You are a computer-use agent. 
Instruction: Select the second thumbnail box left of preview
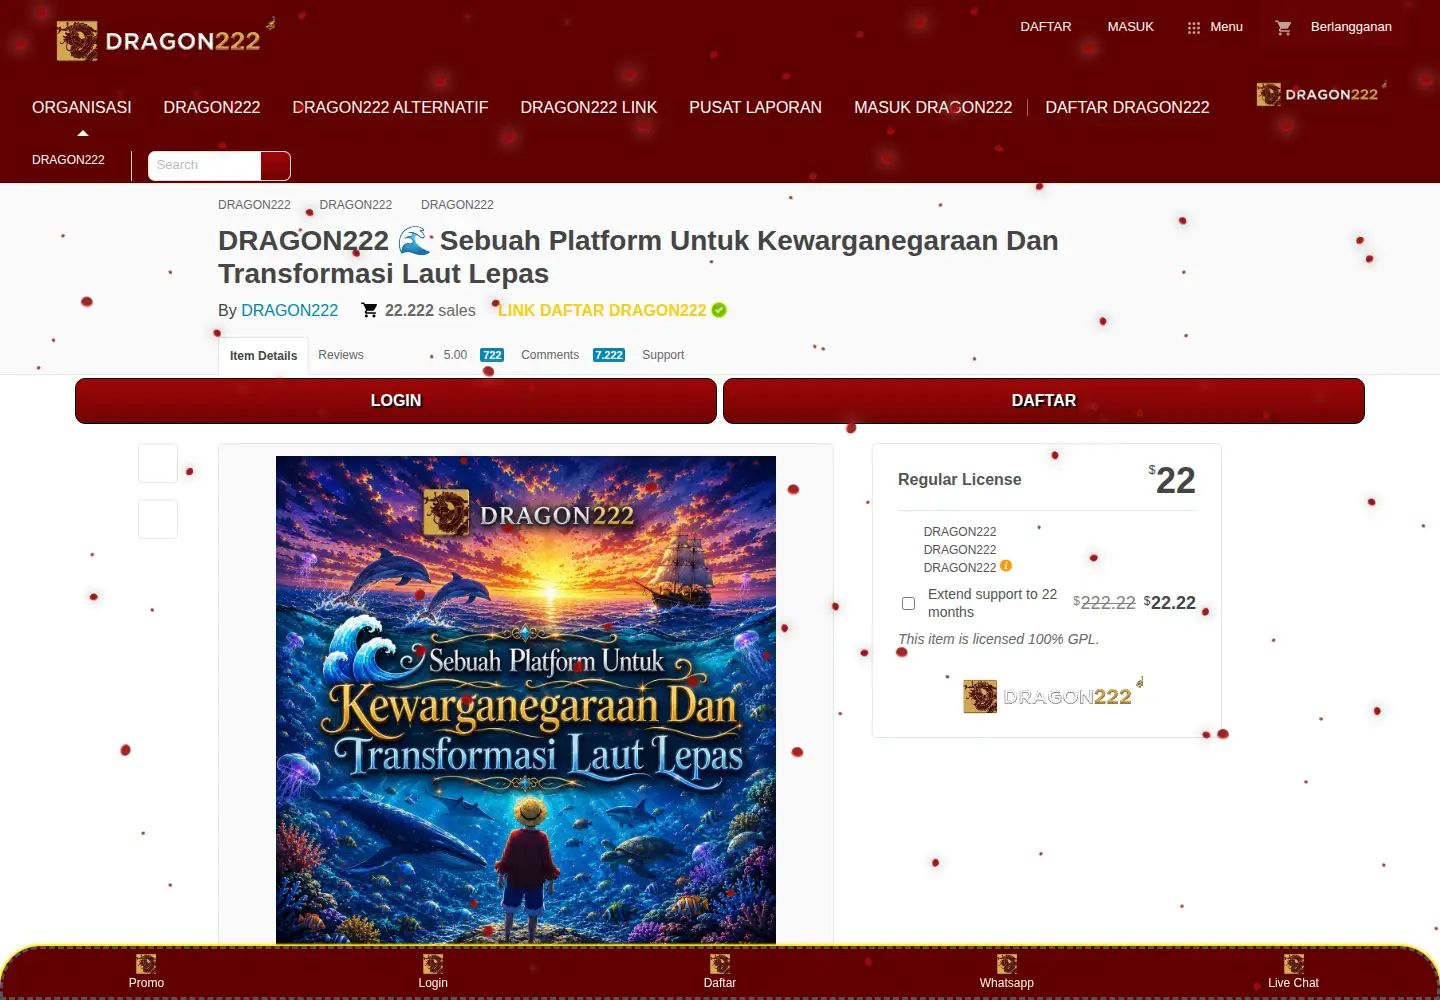tap(158, 519)
